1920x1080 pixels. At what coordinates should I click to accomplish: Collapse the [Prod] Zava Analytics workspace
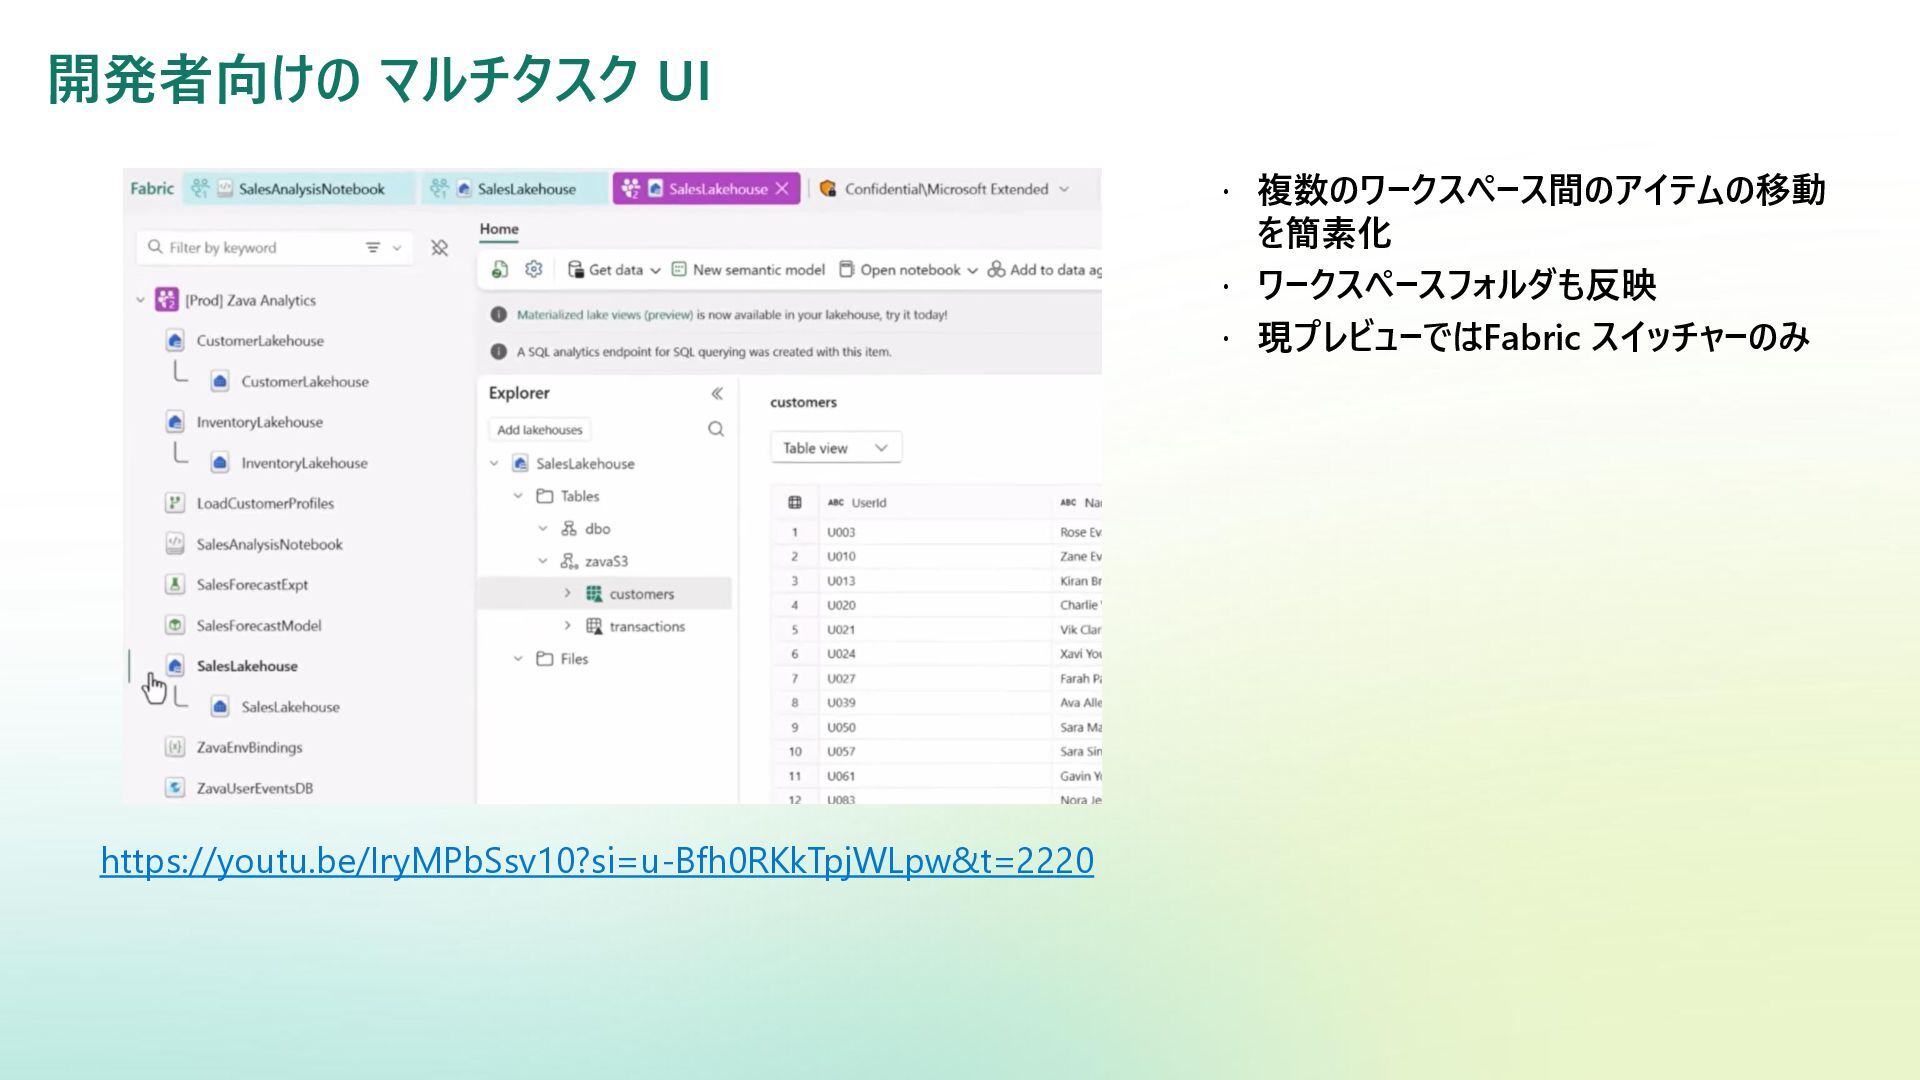click(x=141, y=300)
